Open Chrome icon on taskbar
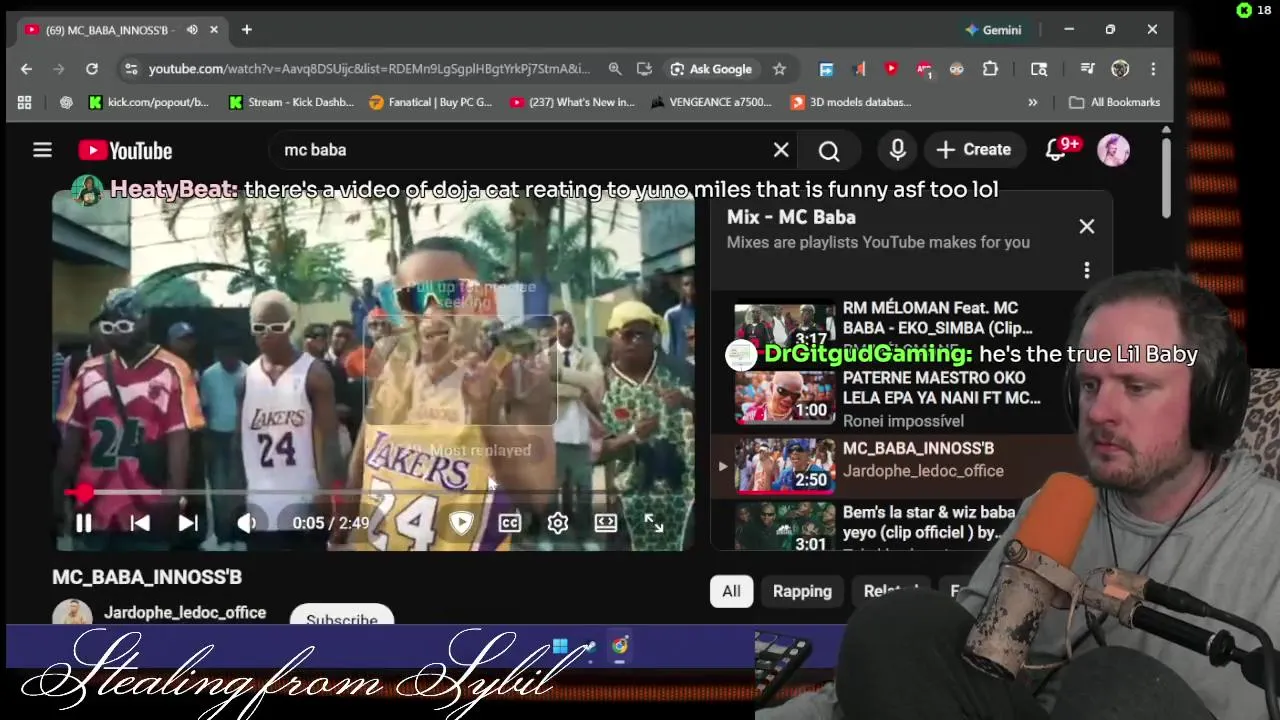Image resolution: width=1280 pixels, height=720 pixels. coord(620,646)
